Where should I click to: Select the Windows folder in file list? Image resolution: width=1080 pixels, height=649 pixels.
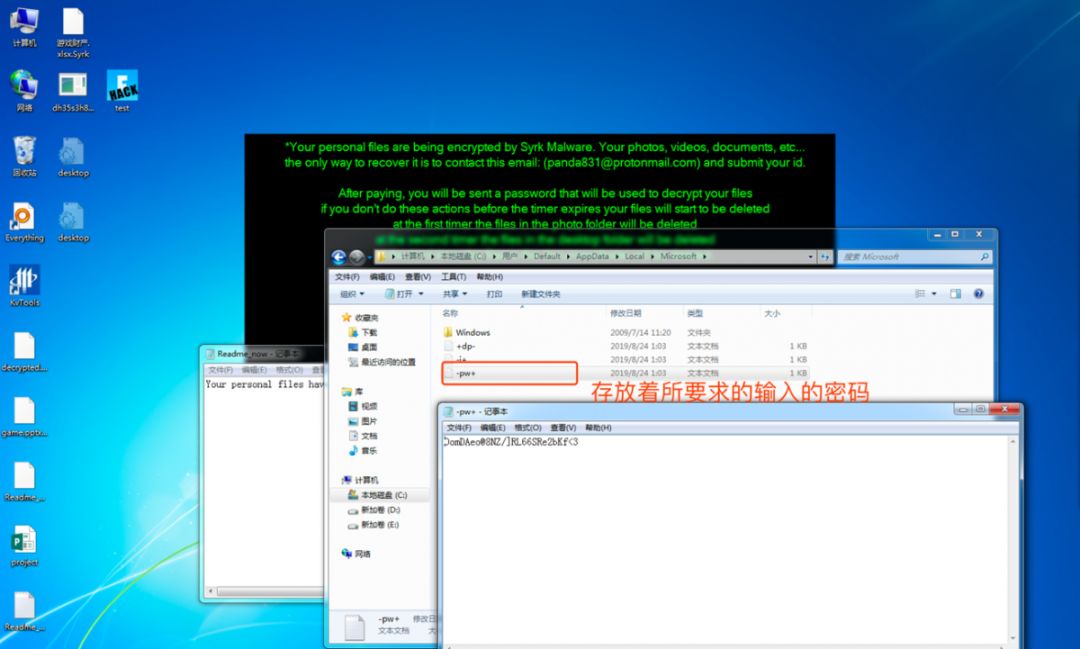pyautogui.click(x=472, y=332)
